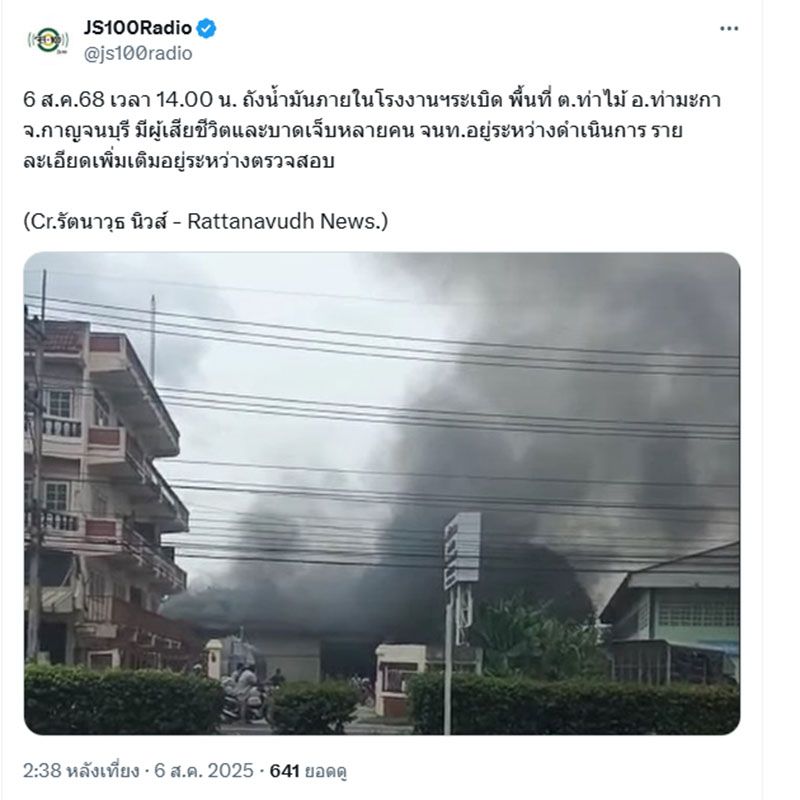Open the 641 view count

(x=284, y=770)
